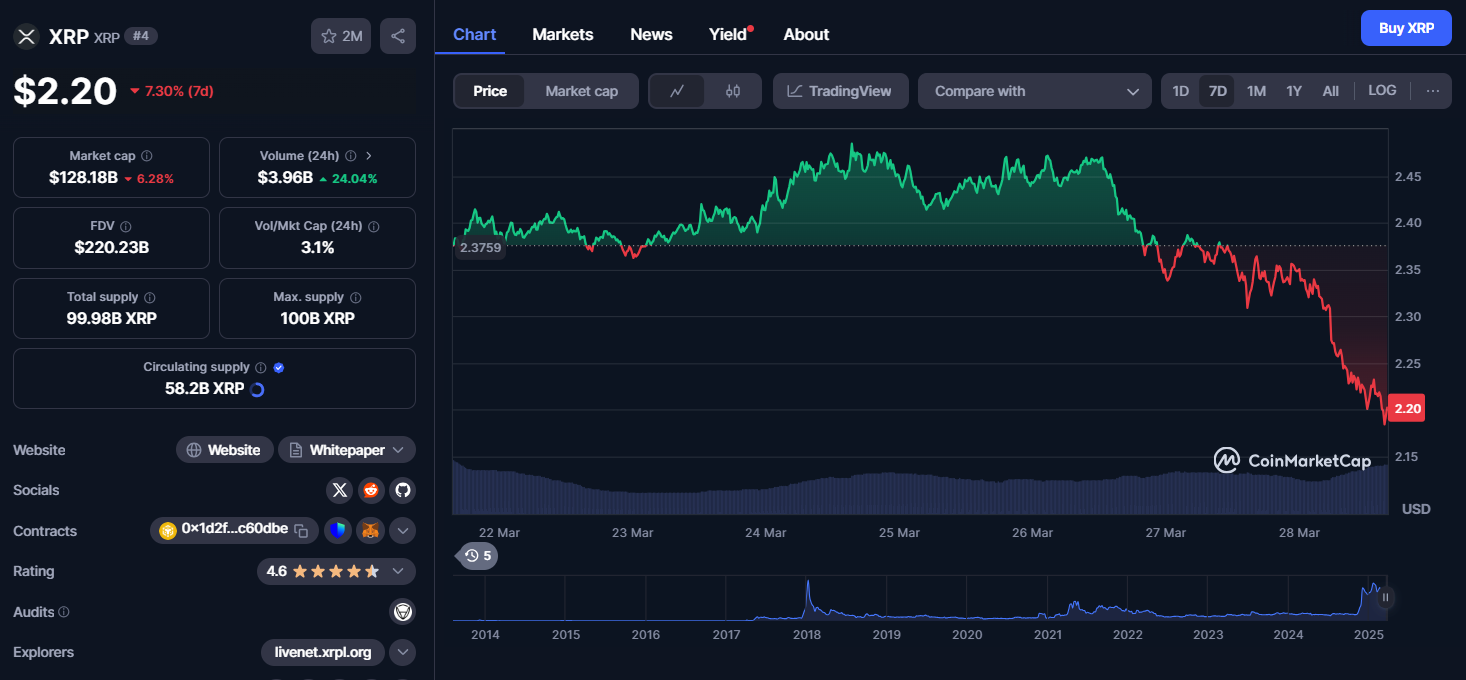Switch chart to Market cap view
This screenshot has height=680, width=1466.
pos(582,91)
